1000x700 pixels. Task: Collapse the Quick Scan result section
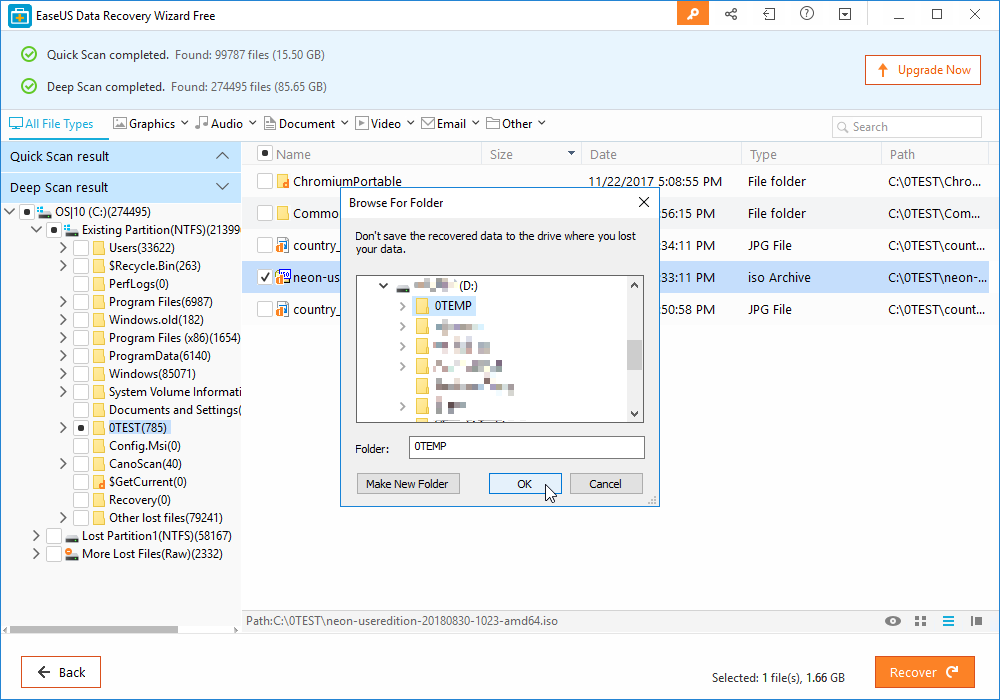pyautogui.click(x=222, y=156)
